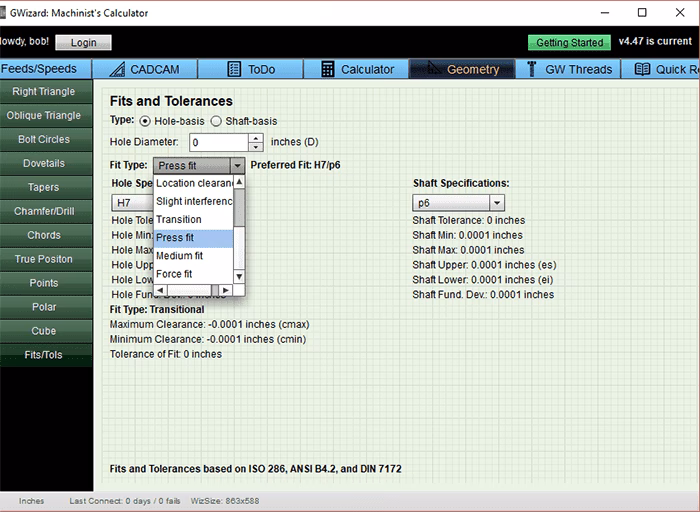Screen dimensions: 700x512
Task: Click the Calculator tab icon
Action: (327, 69)
